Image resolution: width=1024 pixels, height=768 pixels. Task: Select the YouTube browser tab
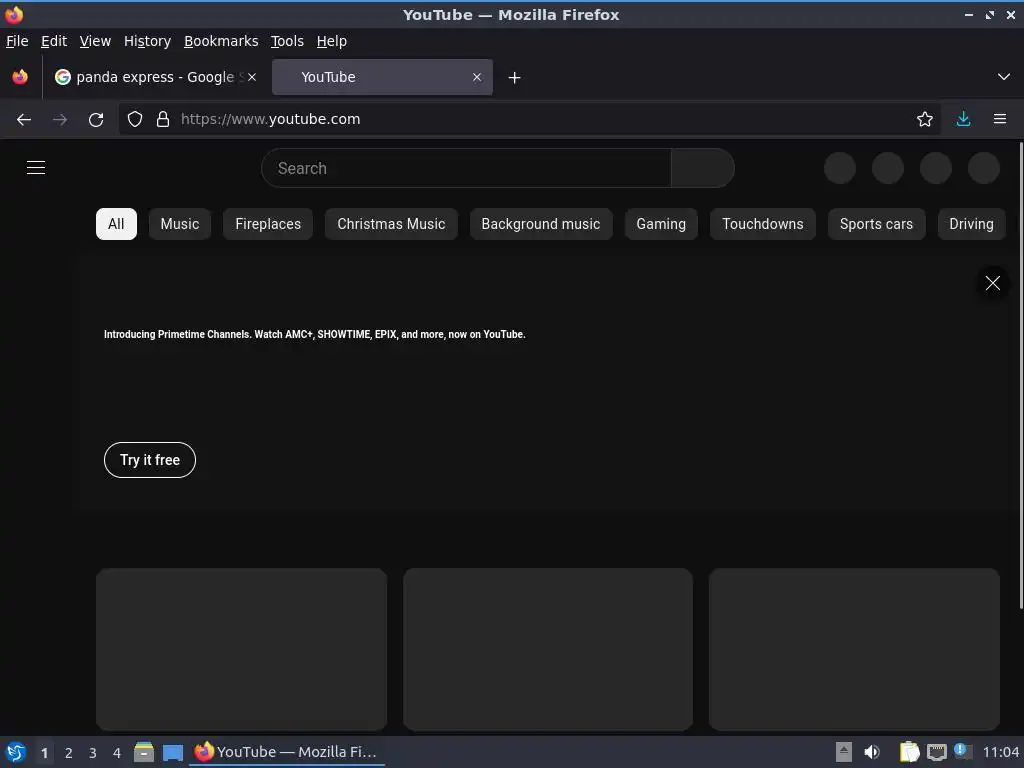(382, 77)
